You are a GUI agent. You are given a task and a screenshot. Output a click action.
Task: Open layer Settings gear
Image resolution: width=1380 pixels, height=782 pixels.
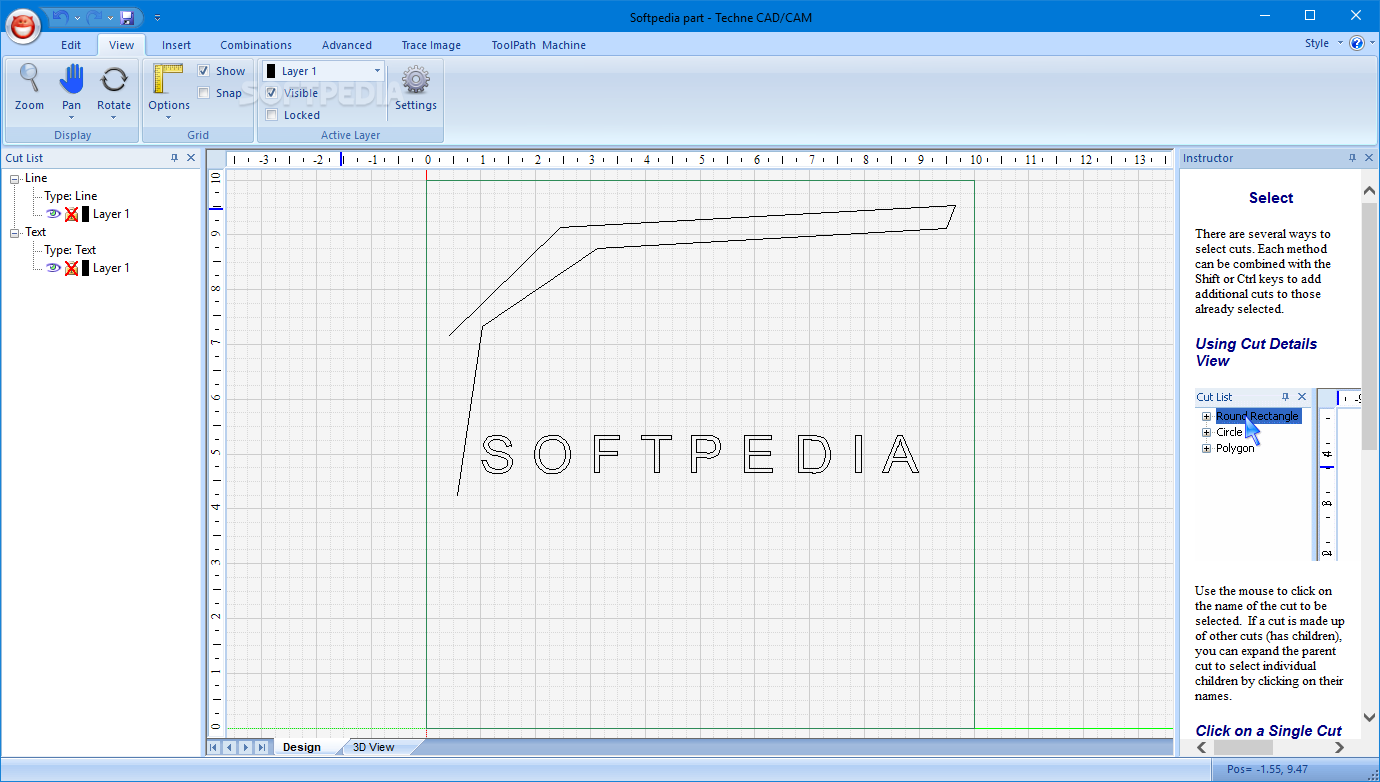click(416, 87)
